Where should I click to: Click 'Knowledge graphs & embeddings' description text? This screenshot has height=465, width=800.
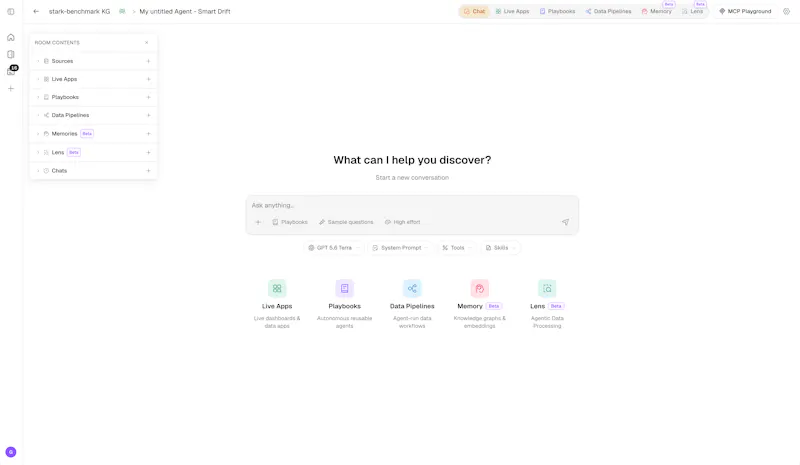[x=480, y=322]
